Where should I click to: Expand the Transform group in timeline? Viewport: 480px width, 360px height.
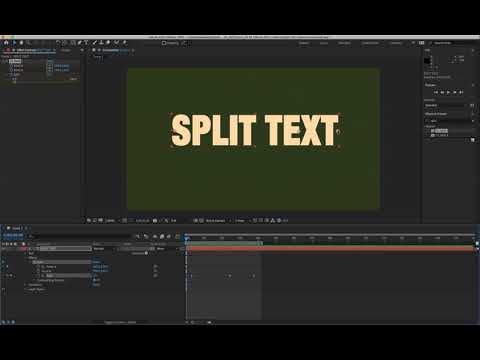26,285
